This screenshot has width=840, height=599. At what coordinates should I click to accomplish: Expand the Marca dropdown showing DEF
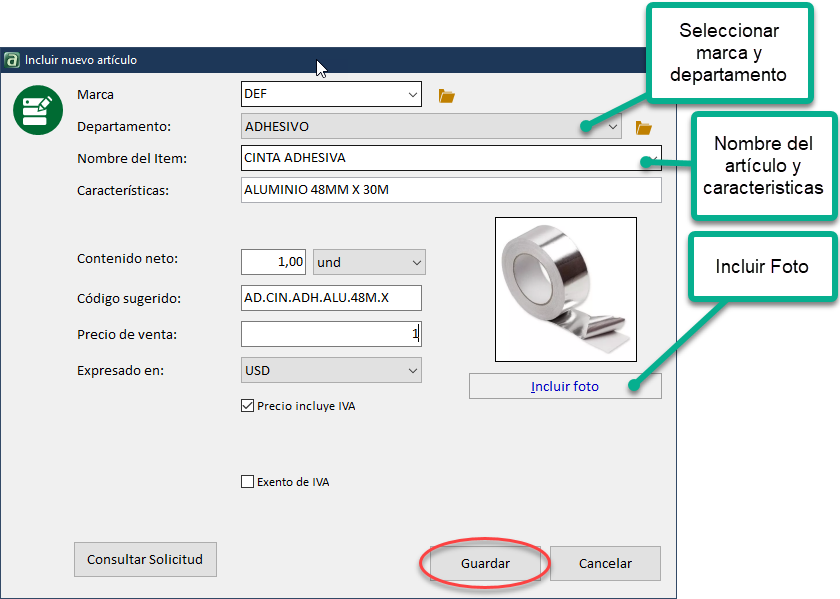pyautogui.click(x=412, y=95)
